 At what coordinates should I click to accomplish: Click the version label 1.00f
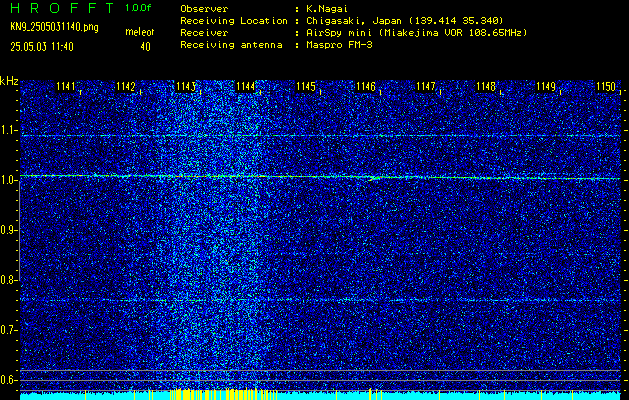[x=138, y=8]
